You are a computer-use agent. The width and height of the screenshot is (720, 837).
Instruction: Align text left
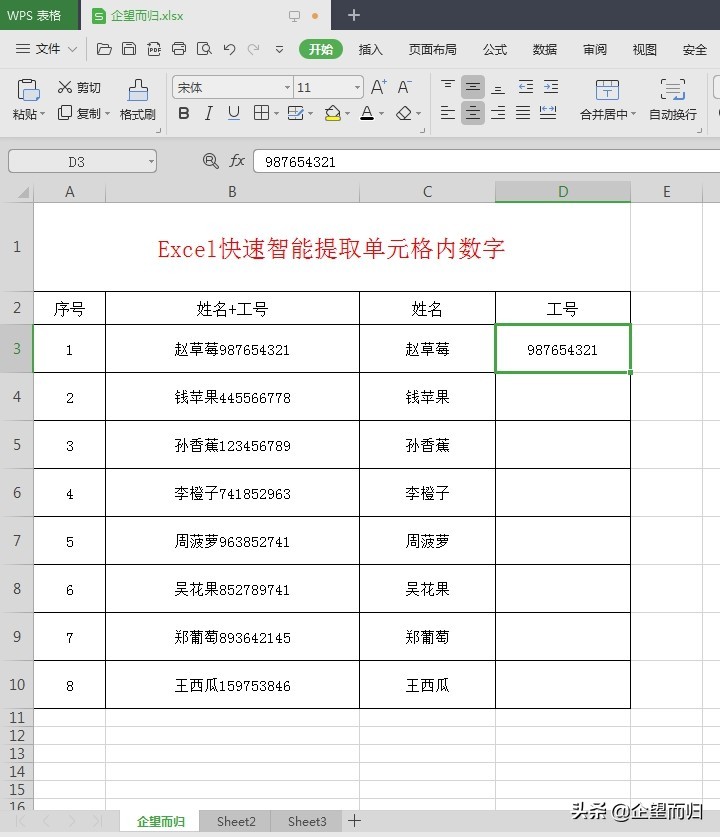[x=447, y=113]
